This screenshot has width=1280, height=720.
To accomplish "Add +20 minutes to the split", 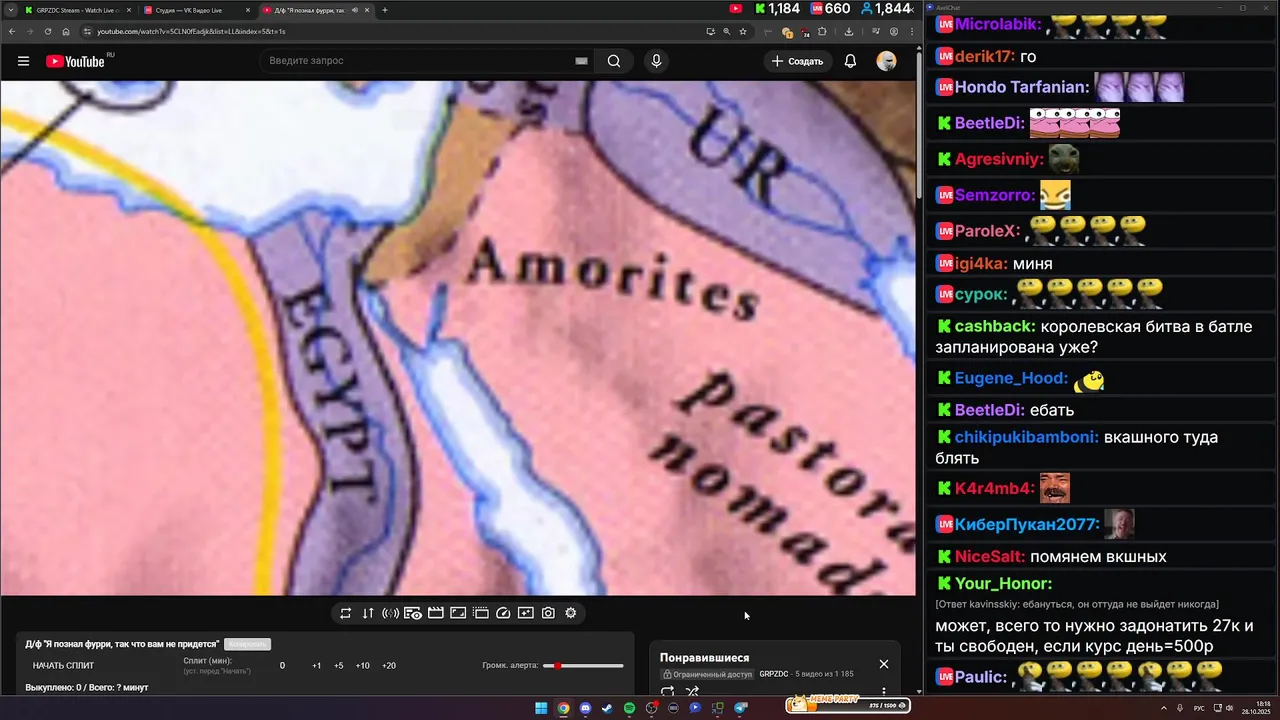I will [x=389, y=666].
